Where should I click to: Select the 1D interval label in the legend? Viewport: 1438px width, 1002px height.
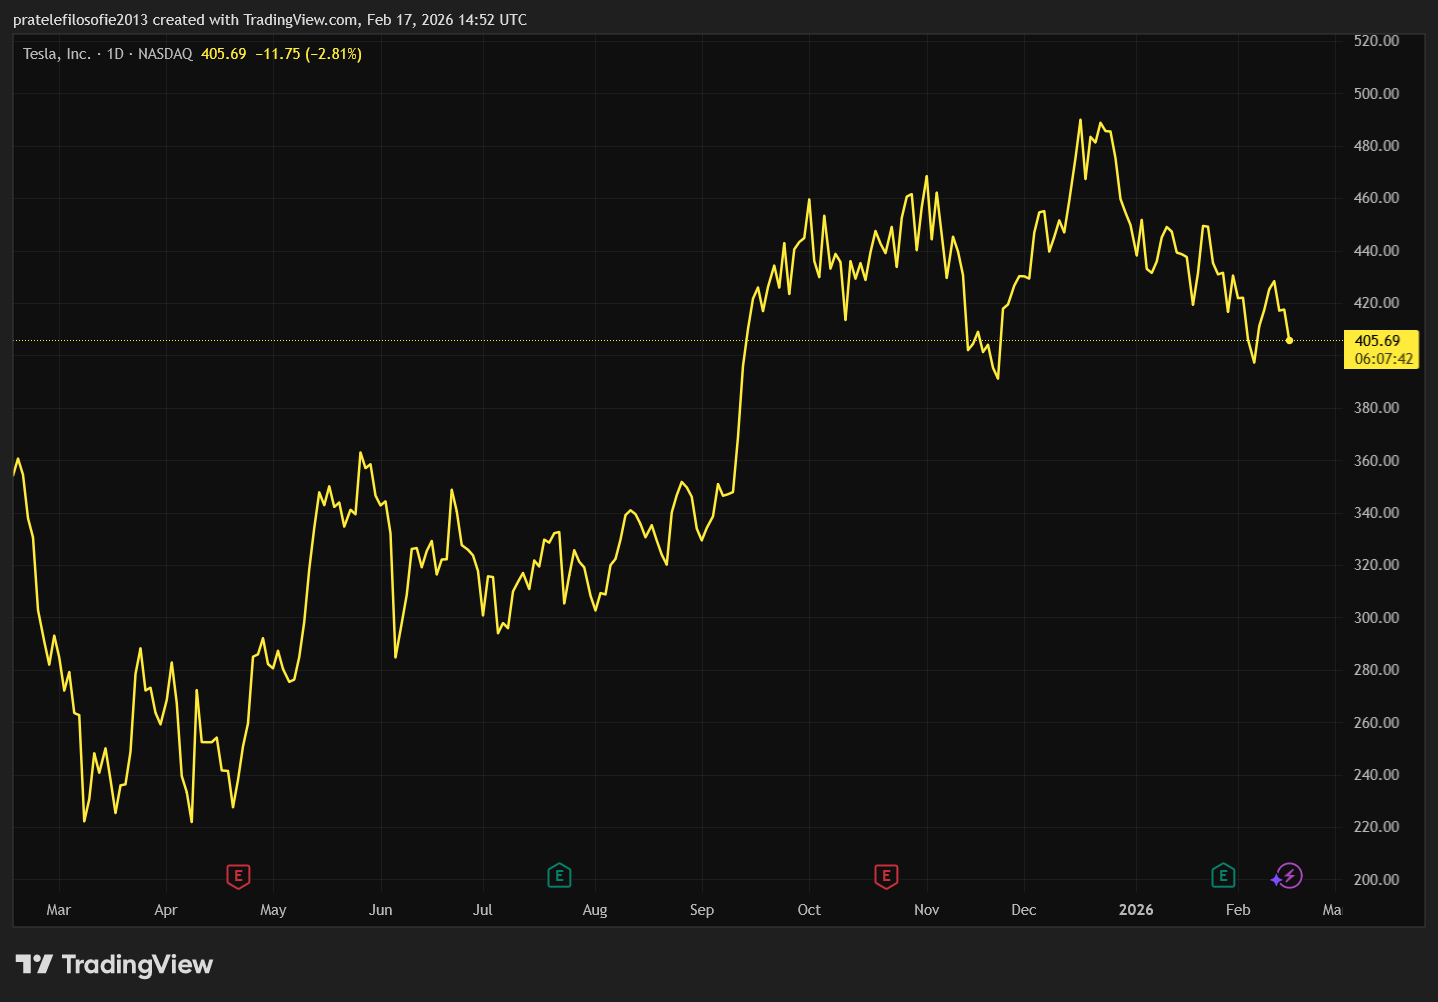115,54
